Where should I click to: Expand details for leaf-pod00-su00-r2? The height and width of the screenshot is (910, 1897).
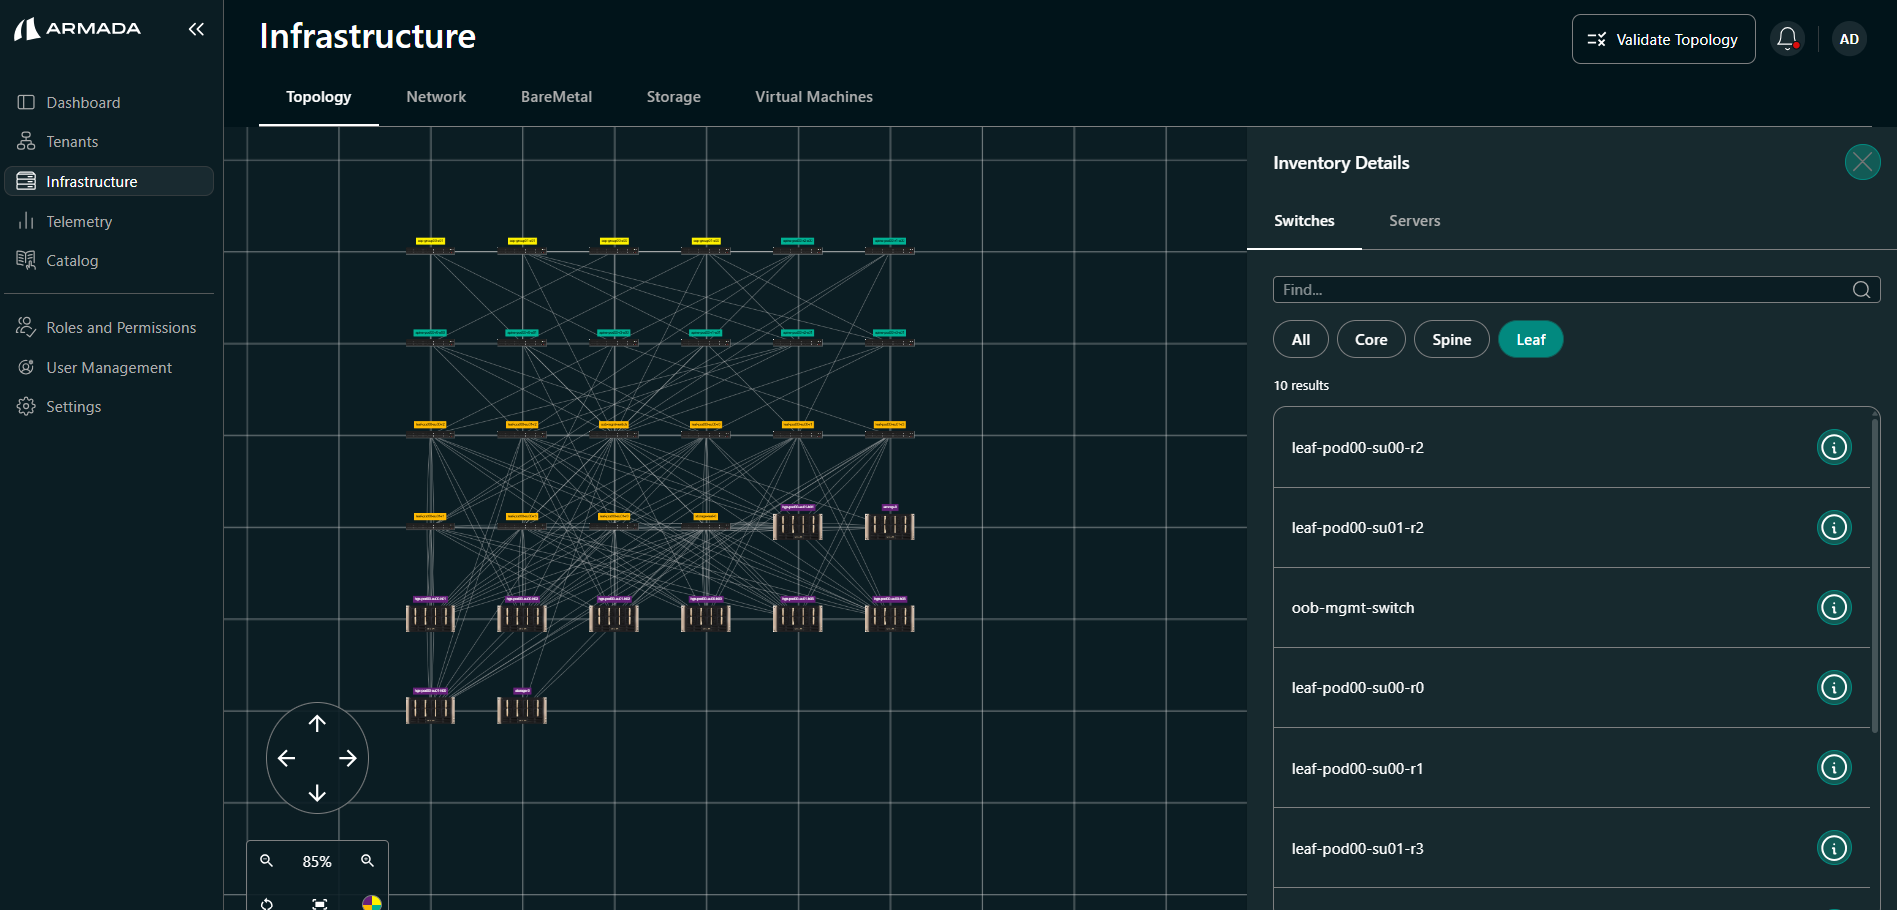pos(1833,447)
